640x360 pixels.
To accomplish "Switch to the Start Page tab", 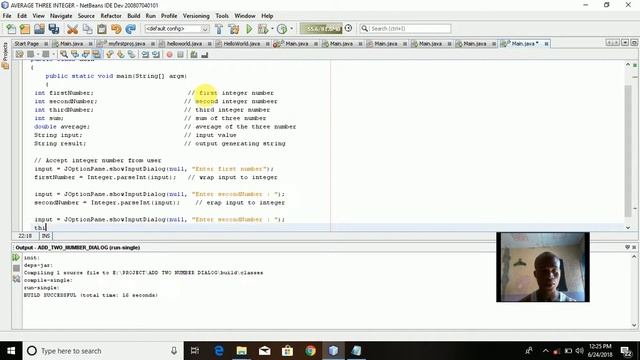I will 31,43.
